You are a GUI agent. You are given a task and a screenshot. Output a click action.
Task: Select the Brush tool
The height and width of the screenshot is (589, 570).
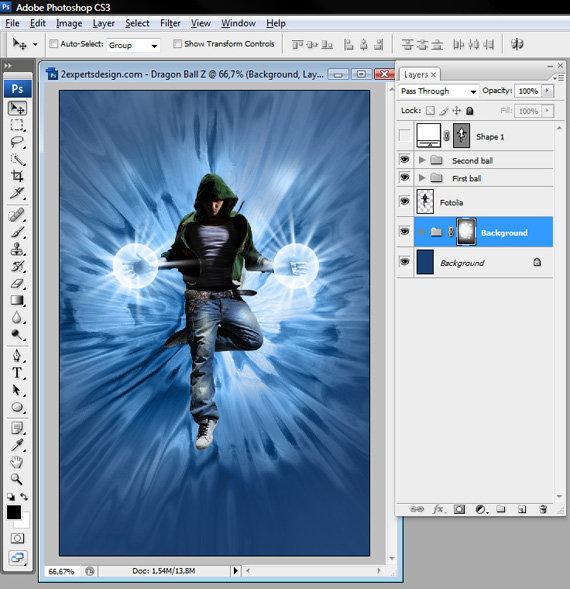pos(17,232)
